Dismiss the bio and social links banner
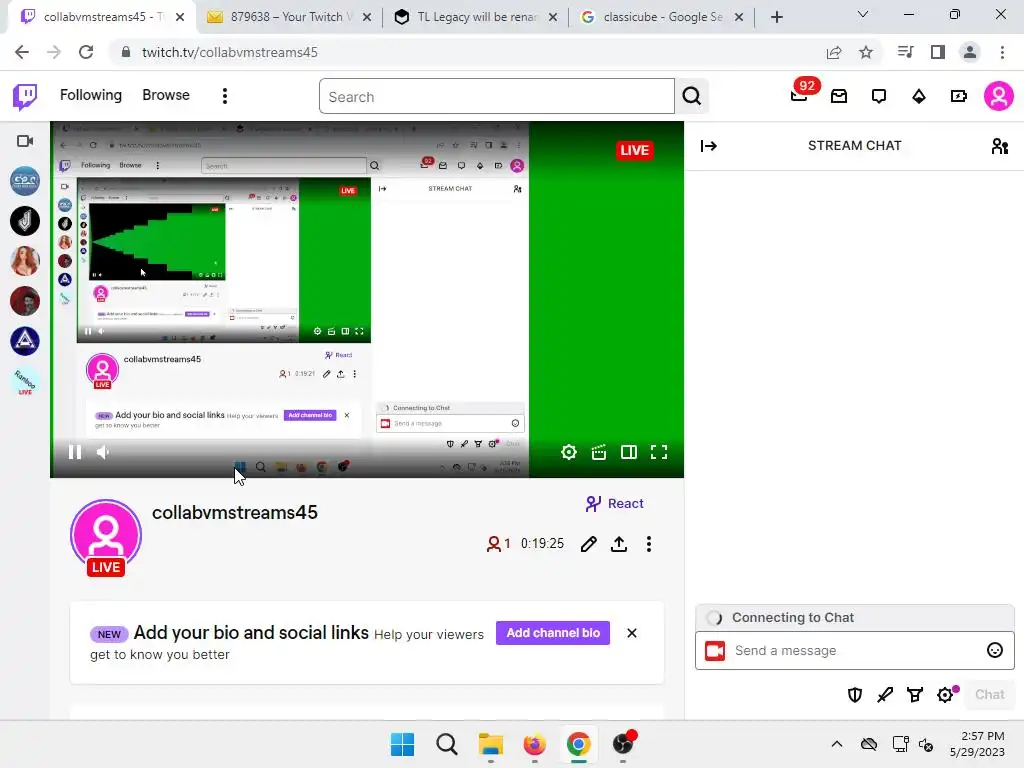The width and height of the screenshot is (1024, 768). (632, 633)
